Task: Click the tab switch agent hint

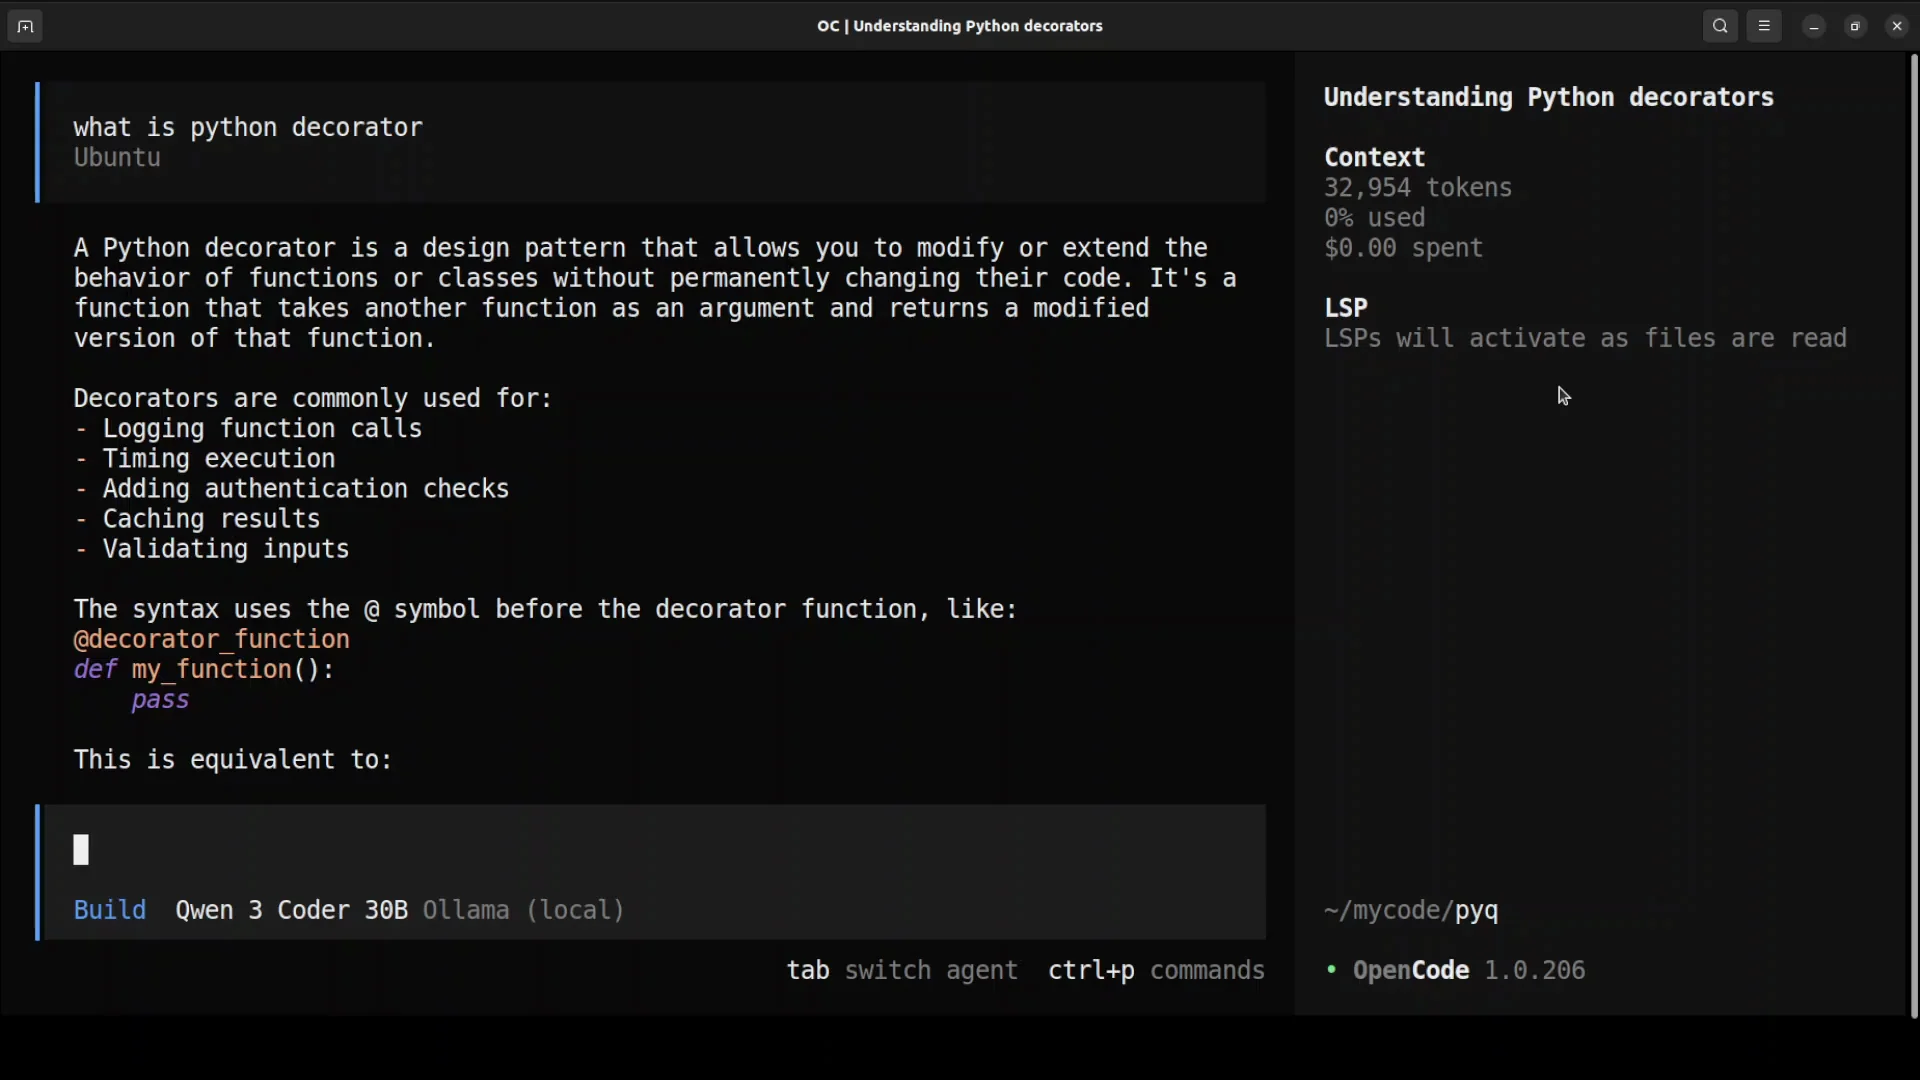Action: click(901, 970)
